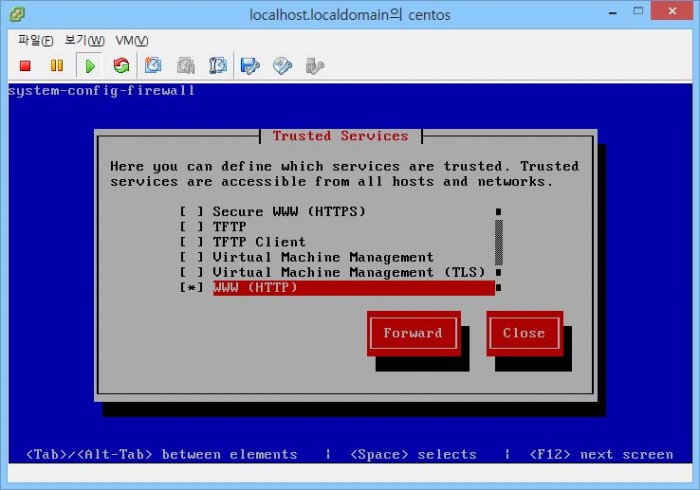Click the Reset virtual machine toolbar icon
700x490 pixels.
click(x=121, y=66)
